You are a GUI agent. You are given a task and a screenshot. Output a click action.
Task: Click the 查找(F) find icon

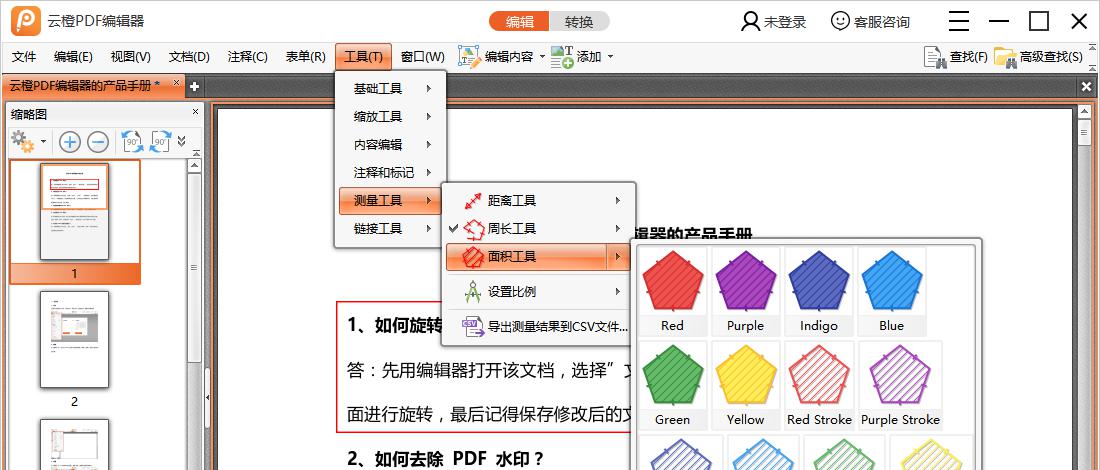coord(934,58)
